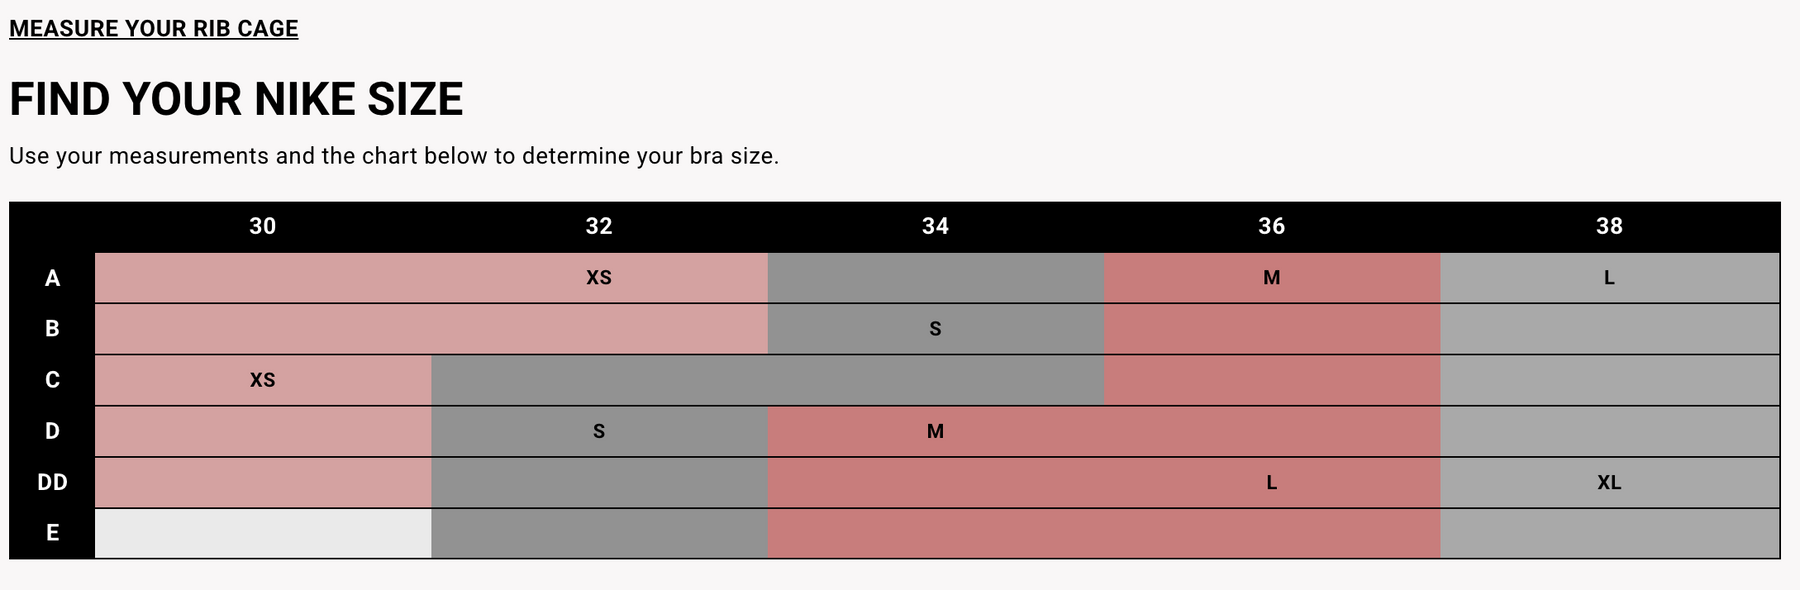The image size is (1800, 590).
Task: Click the E cup row label
Action: (52, 533)
